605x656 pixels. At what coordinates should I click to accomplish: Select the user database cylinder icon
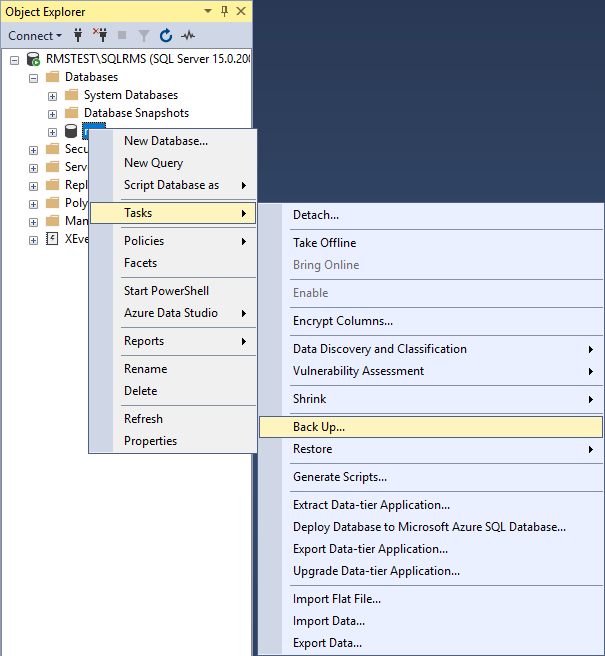71,131
